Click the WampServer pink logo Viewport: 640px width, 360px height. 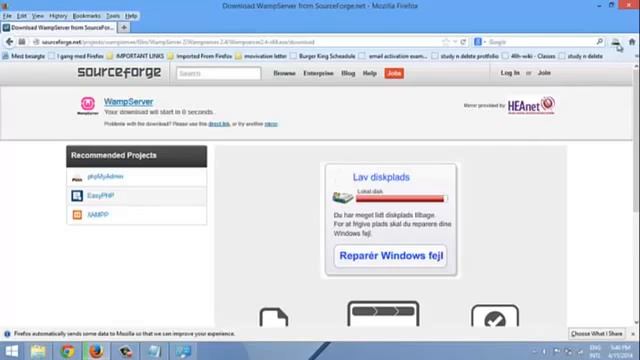(x=88, y=105)
